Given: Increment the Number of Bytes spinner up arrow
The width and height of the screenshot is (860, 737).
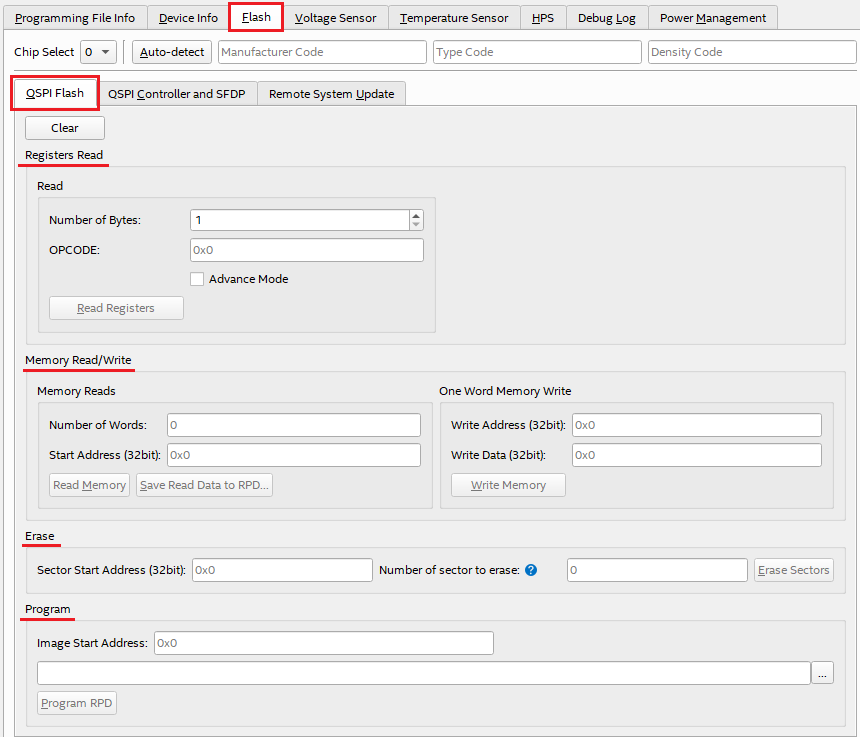Looking at the screenshot, I should (416, 215).
